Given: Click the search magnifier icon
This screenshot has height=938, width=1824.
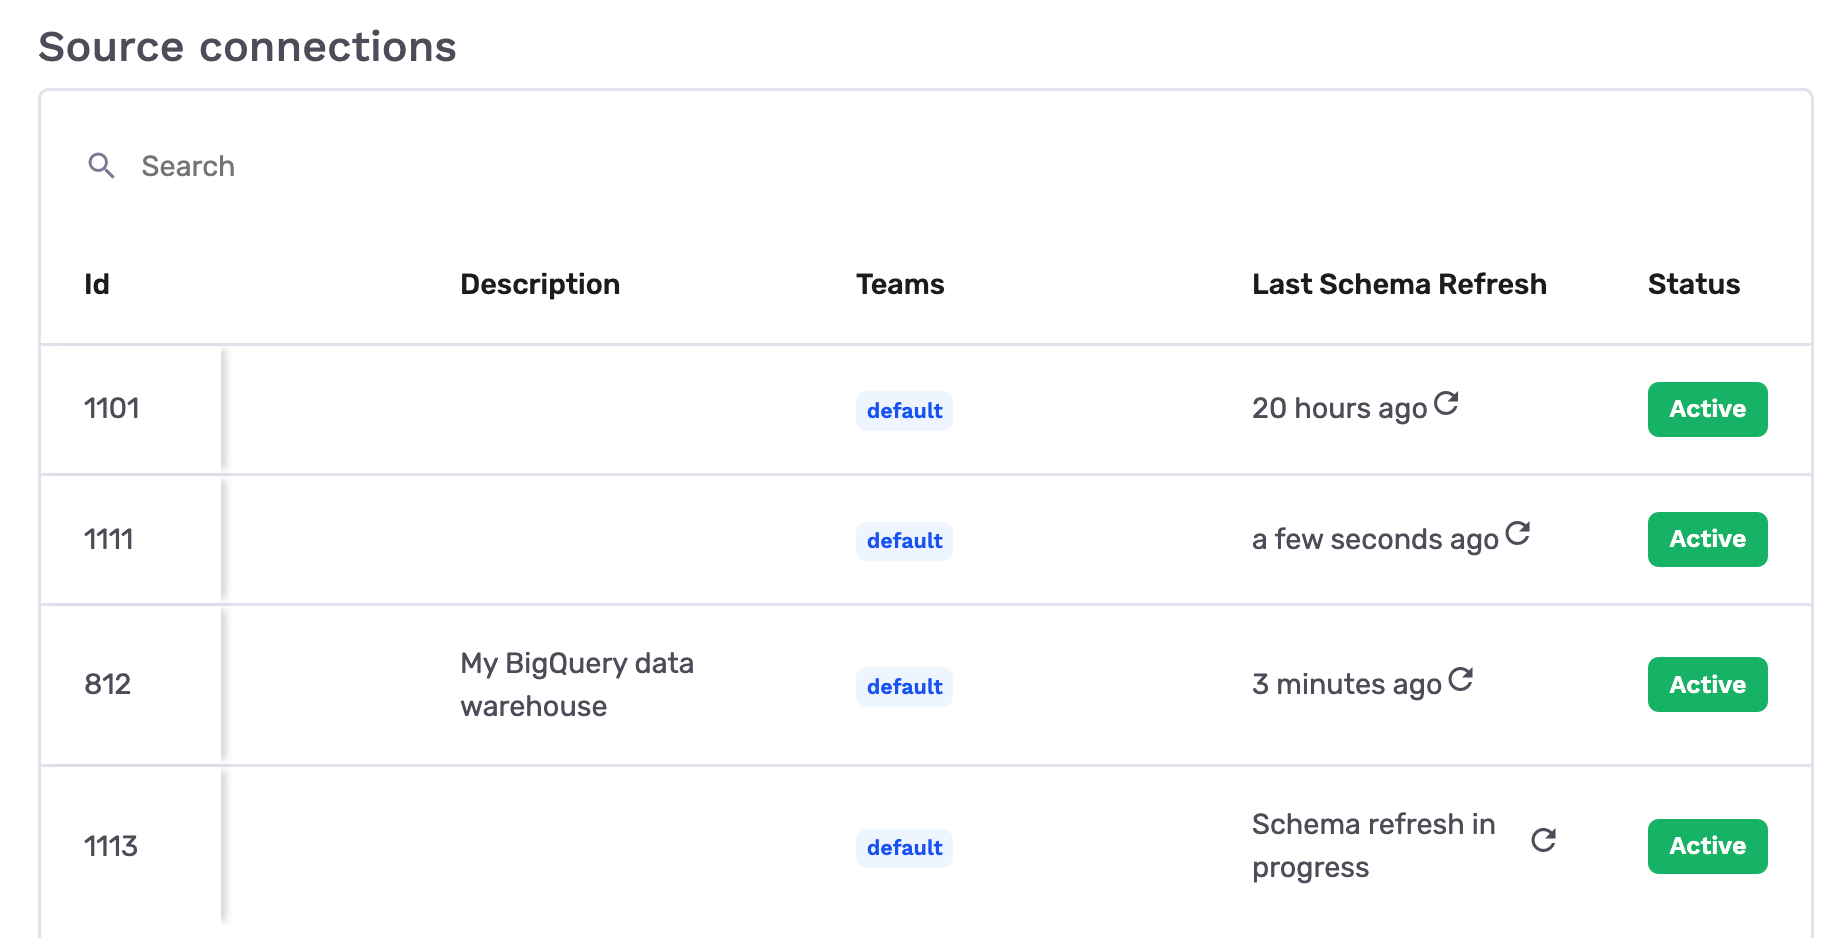Looking at the screenshot, I should coord(101,165).
